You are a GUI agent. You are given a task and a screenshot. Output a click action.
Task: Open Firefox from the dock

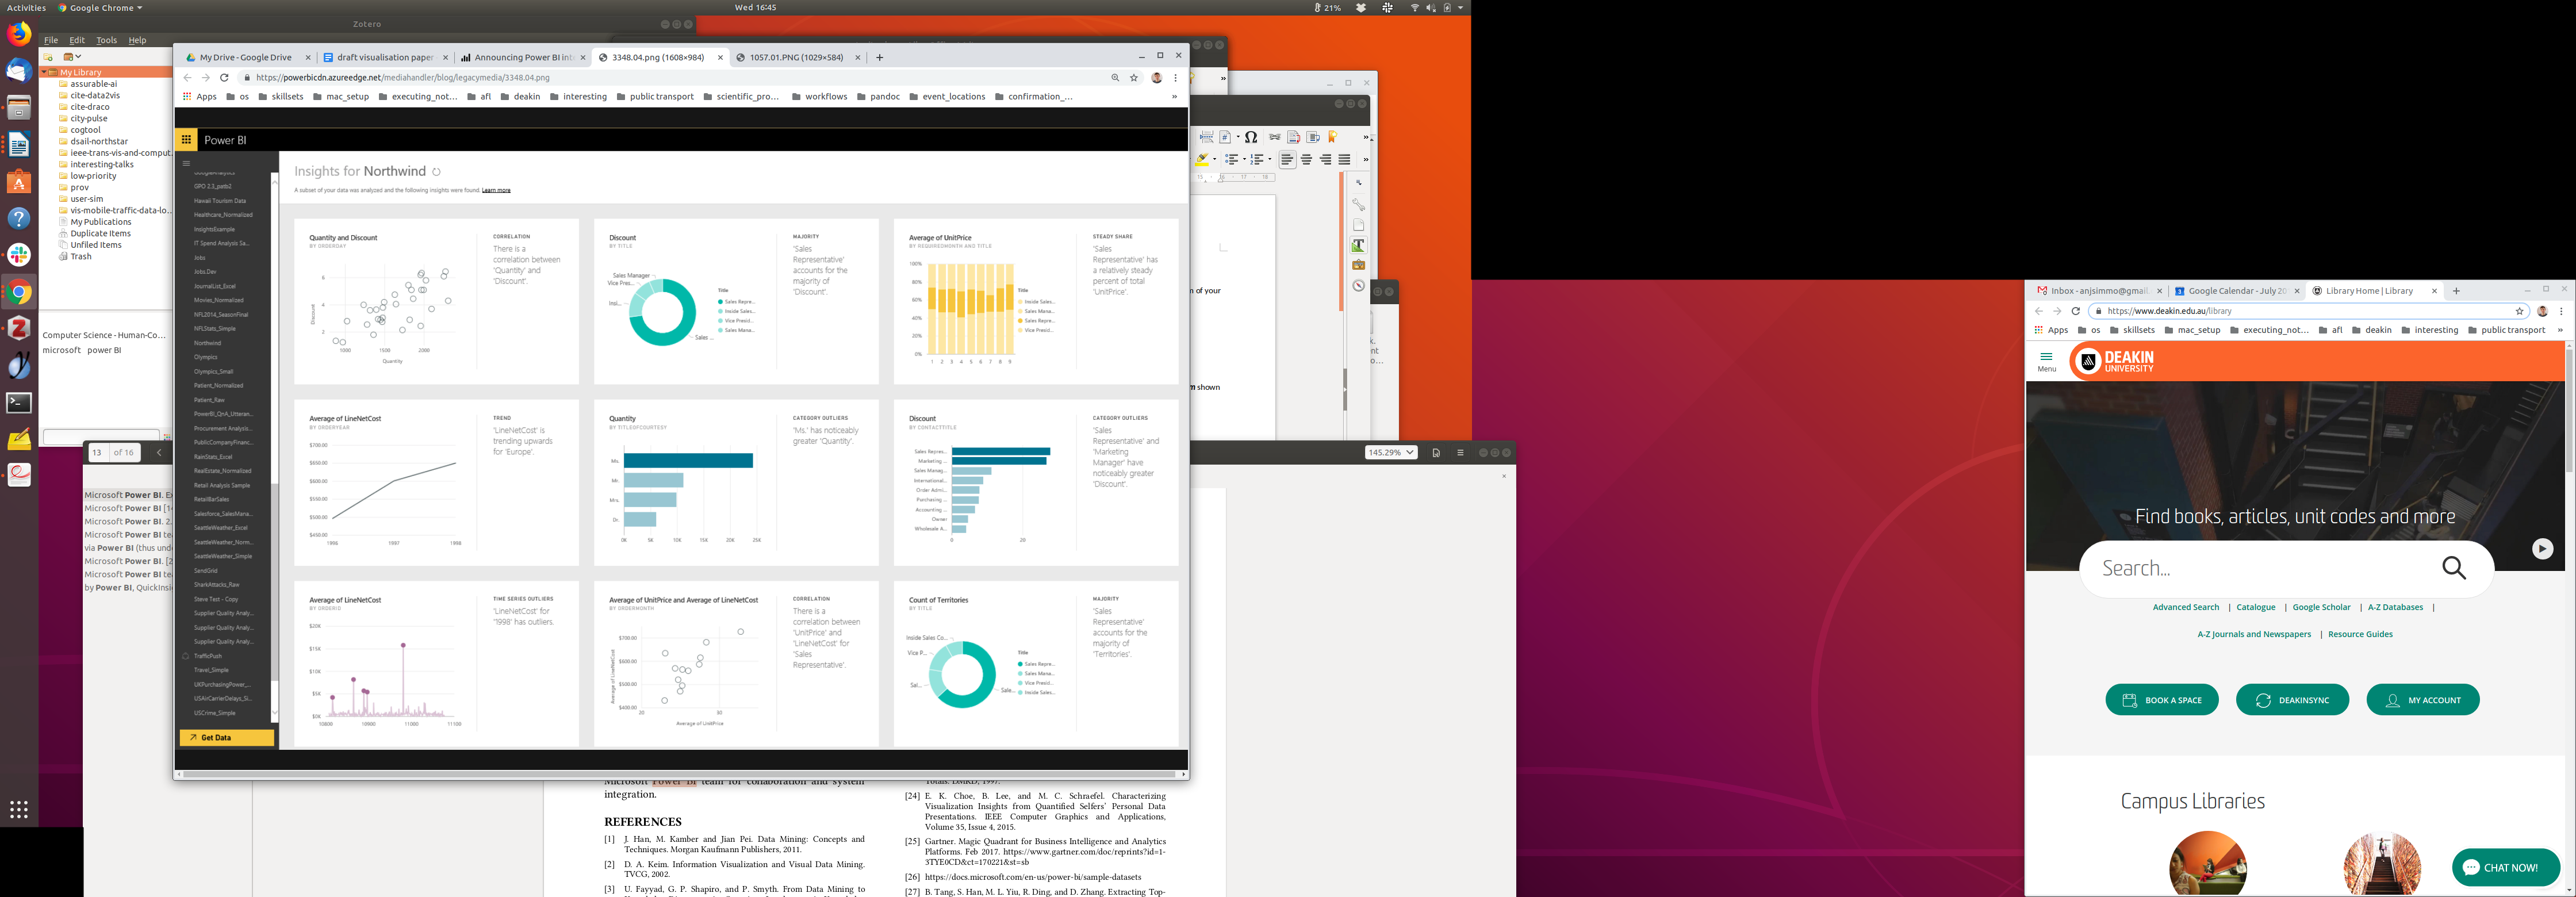(x=19, y=34)
